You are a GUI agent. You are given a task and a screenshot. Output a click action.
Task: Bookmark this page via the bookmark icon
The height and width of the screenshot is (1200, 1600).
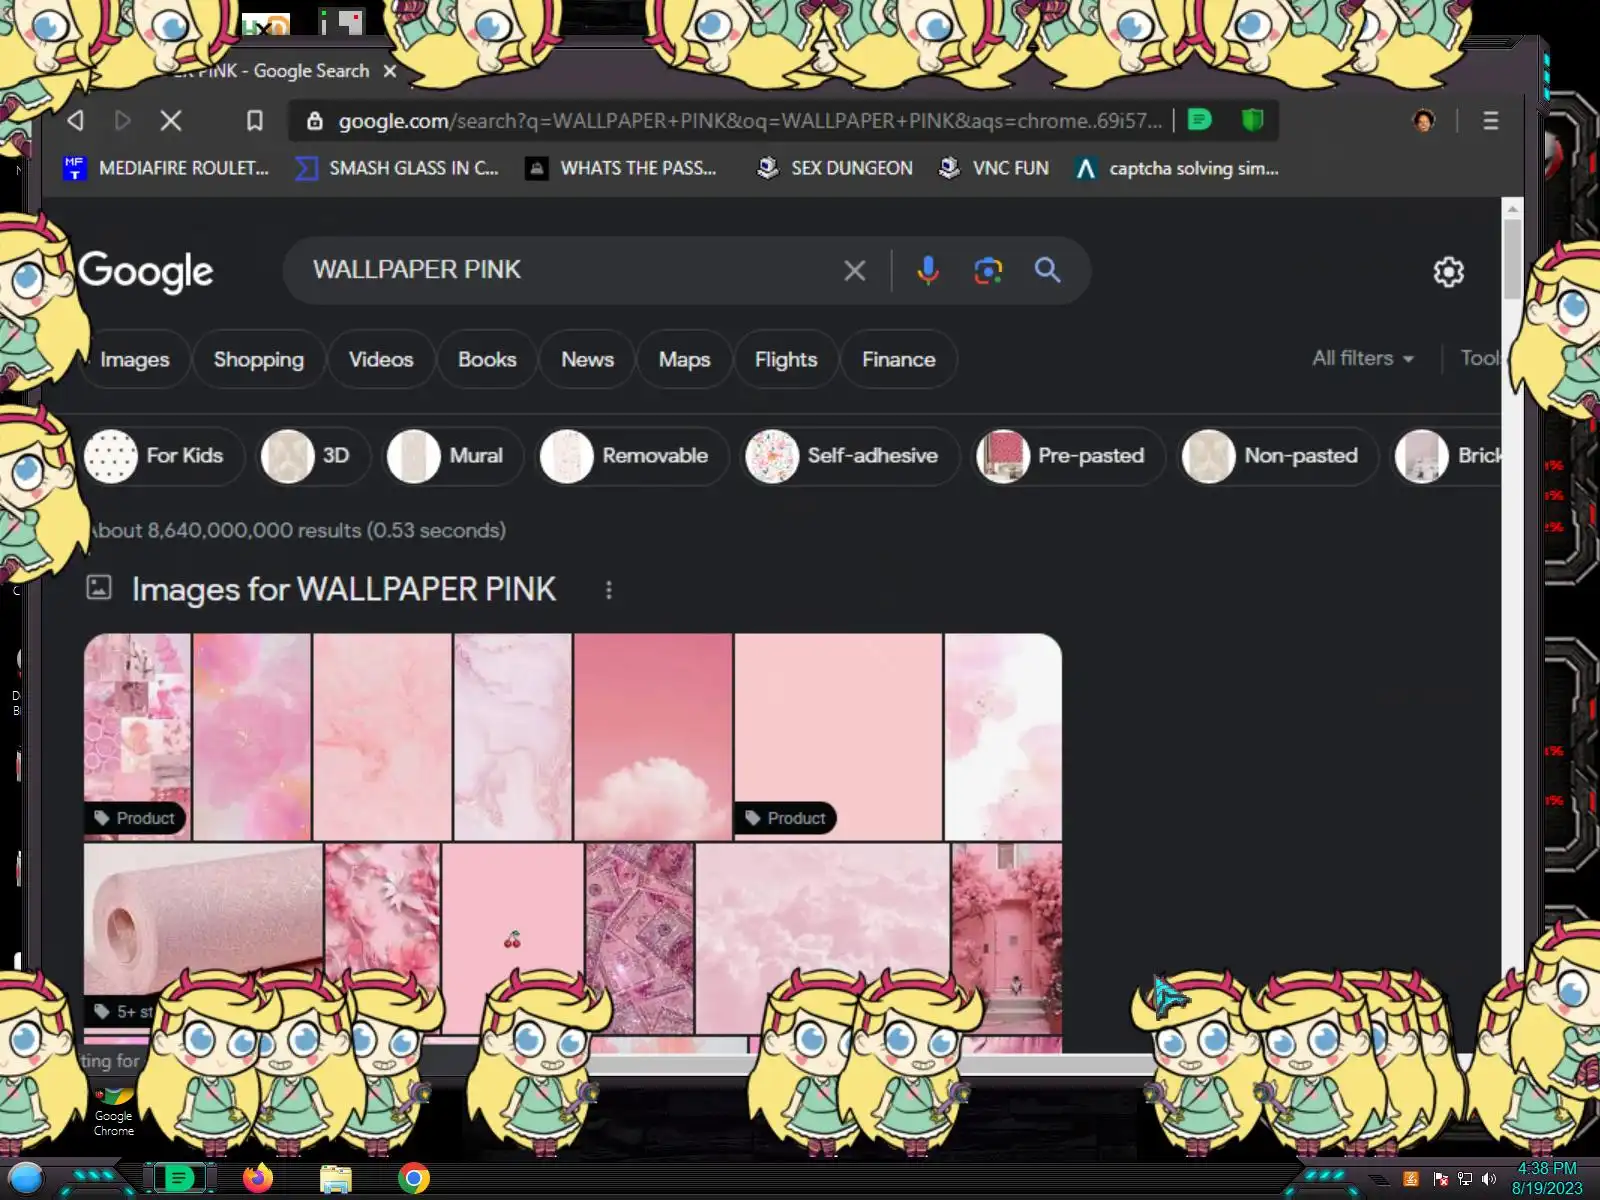pyautogui.click(x=255, y=121)
